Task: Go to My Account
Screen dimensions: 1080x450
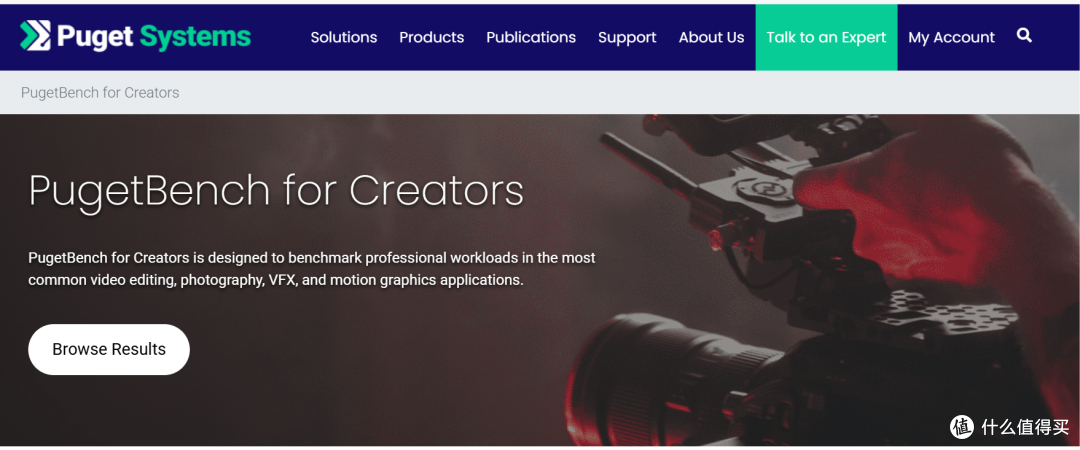Action: pyautogui.click(x=951, y=37)
